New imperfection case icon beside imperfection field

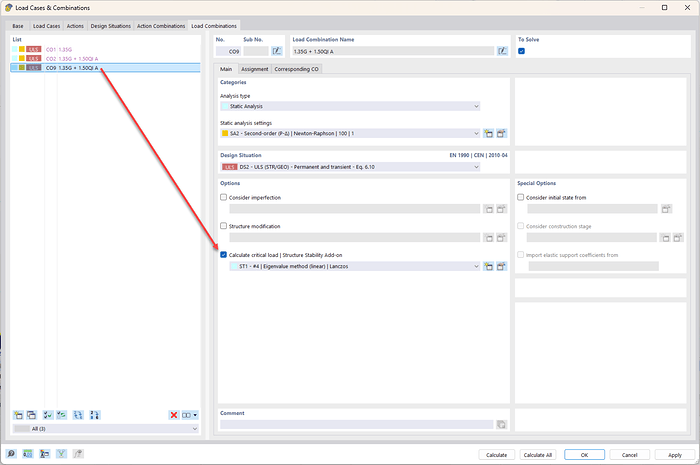click(x=489, y=209)
